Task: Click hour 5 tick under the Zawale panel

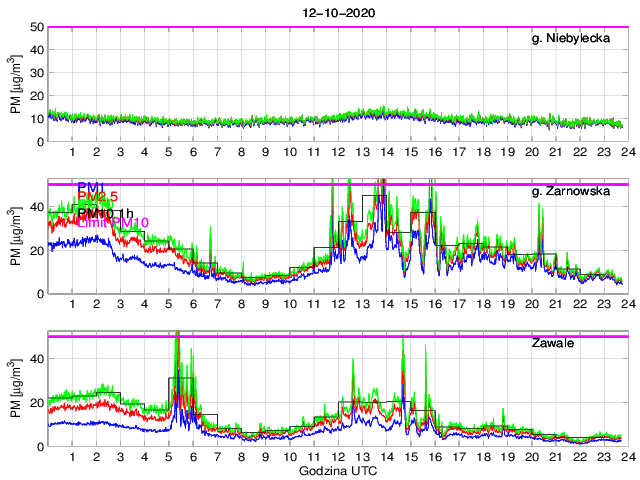Action: coord(169,457)
